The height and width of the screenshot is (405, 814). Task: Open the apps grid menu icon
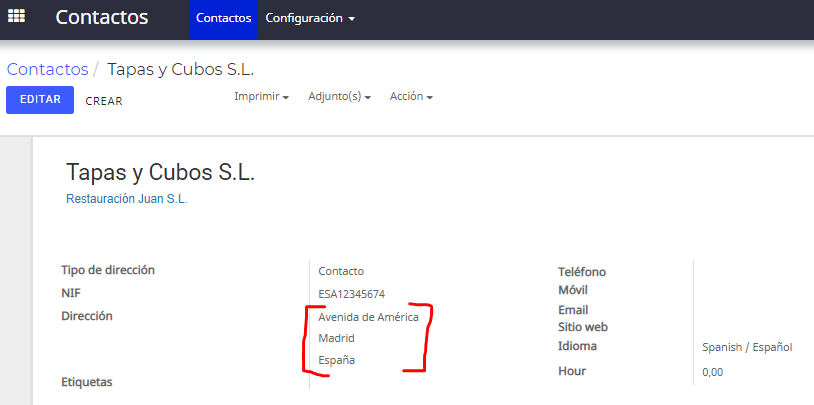click(x=16, y=16)
